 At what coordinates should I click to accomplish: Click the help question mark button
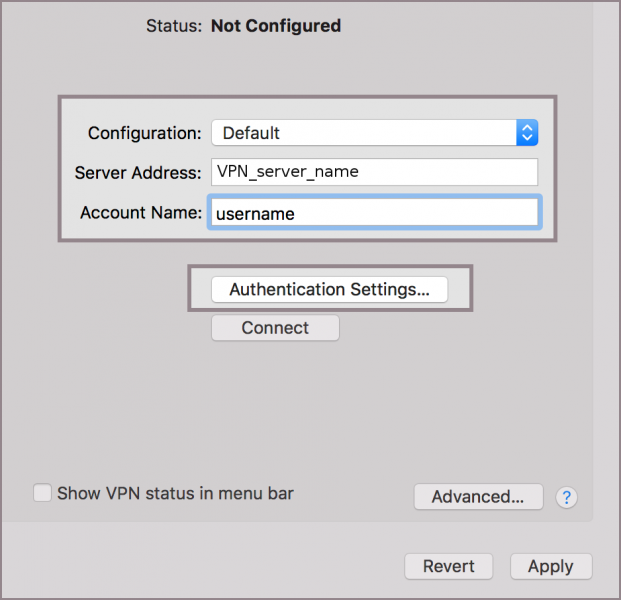click(x=567, y=497)
